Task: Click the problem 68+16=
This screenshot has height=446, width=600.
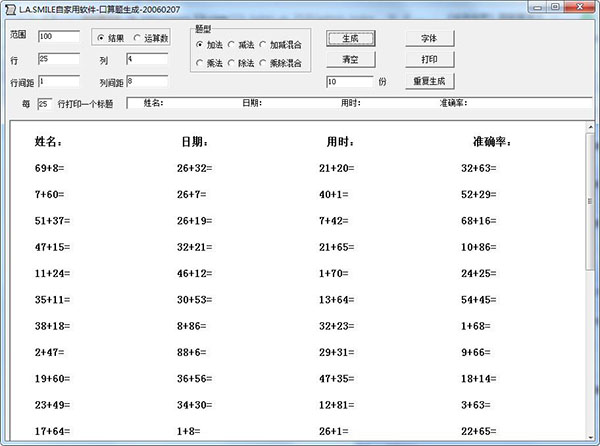Action: (x=479, y=221)
